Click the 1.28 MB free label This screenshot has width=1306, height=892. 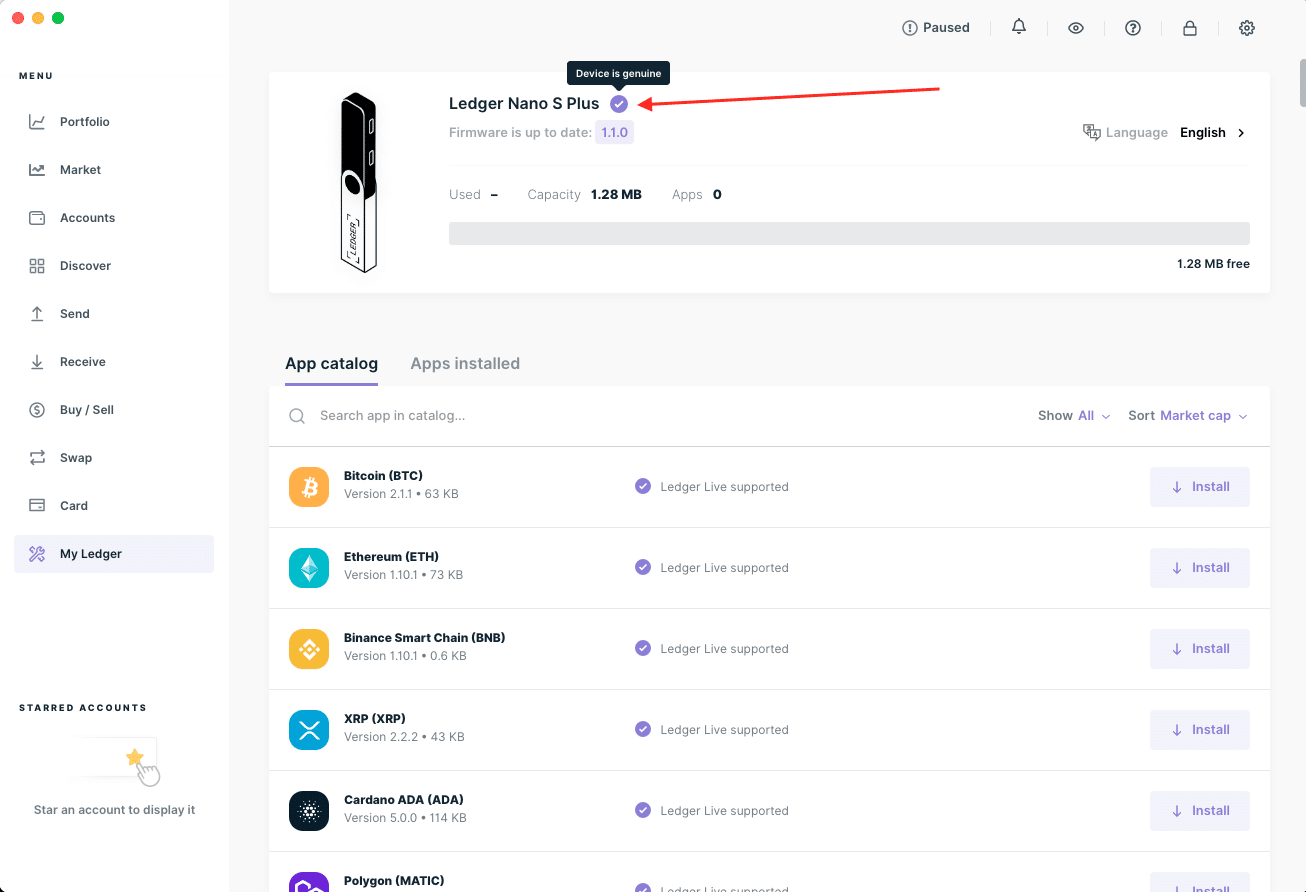(x=1213, y=264)
